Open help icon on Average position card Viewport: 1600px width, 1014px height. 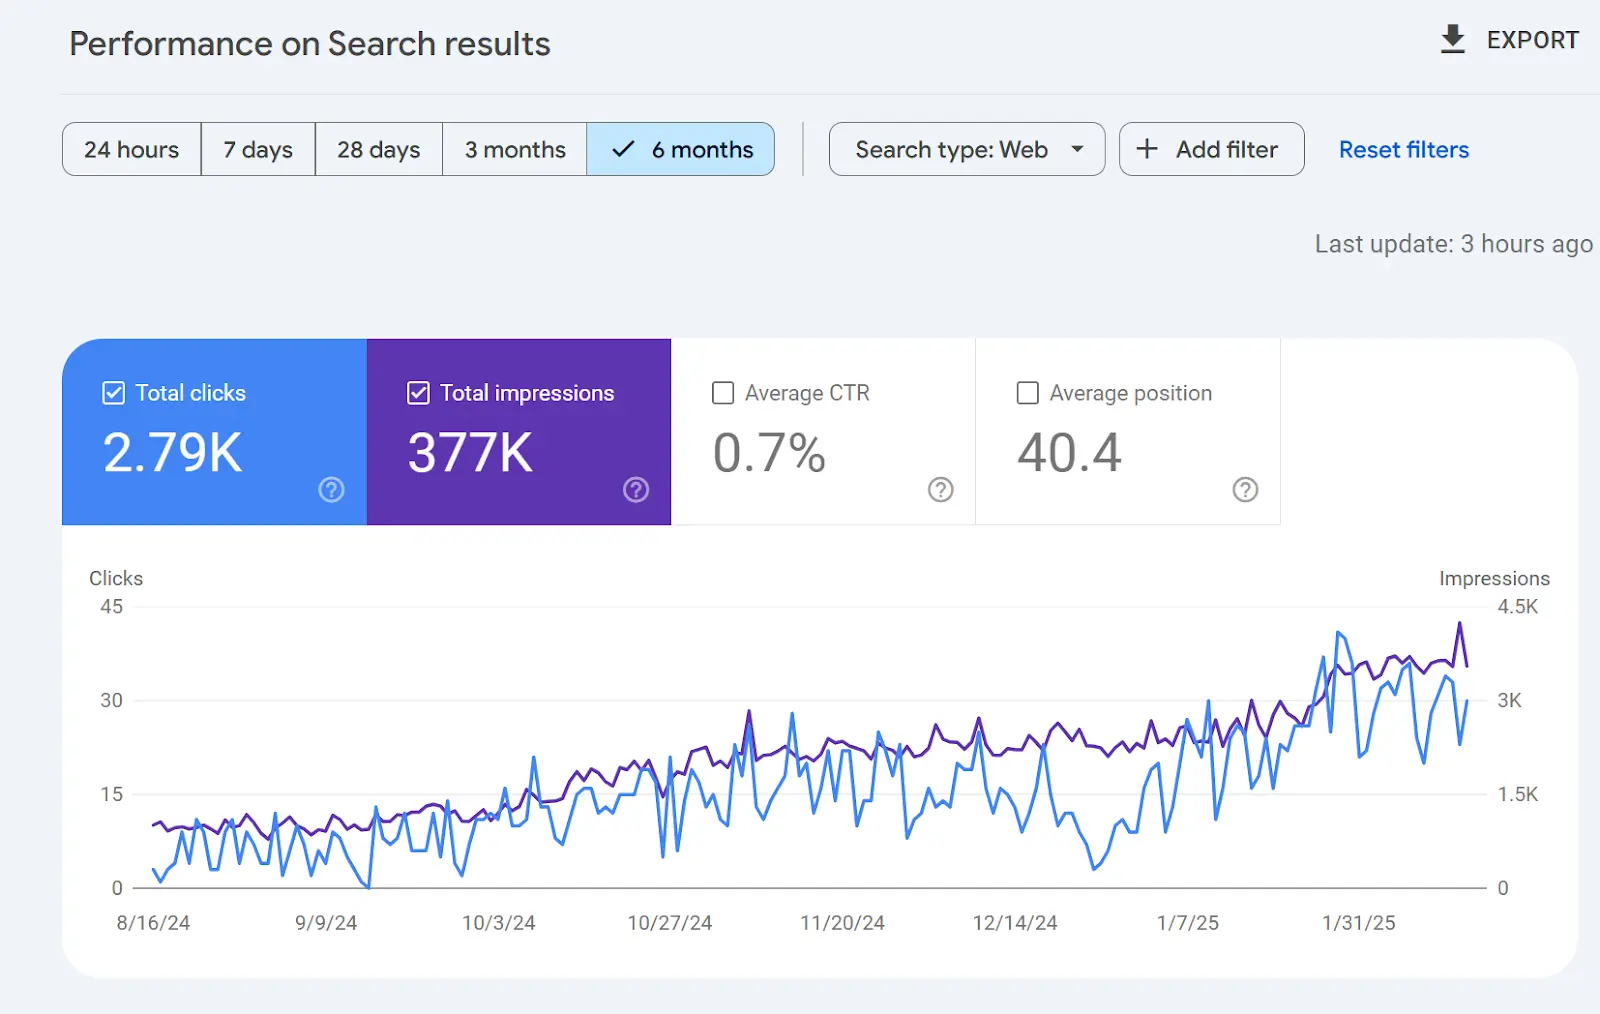coord(1245,489)
